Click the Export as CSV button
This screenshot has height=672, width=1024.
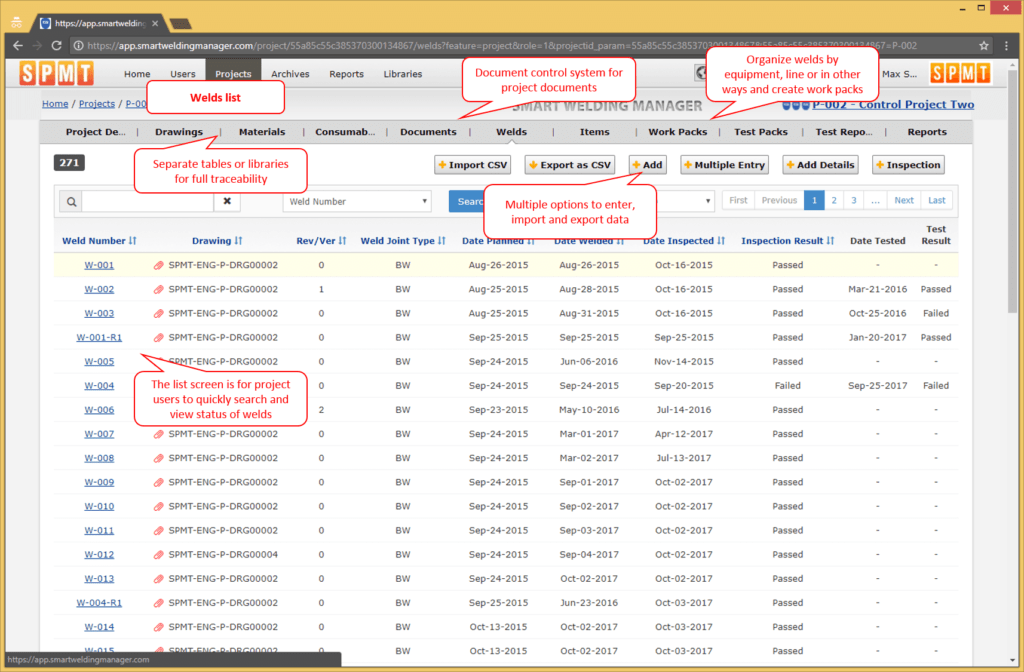tap(569, 165)
